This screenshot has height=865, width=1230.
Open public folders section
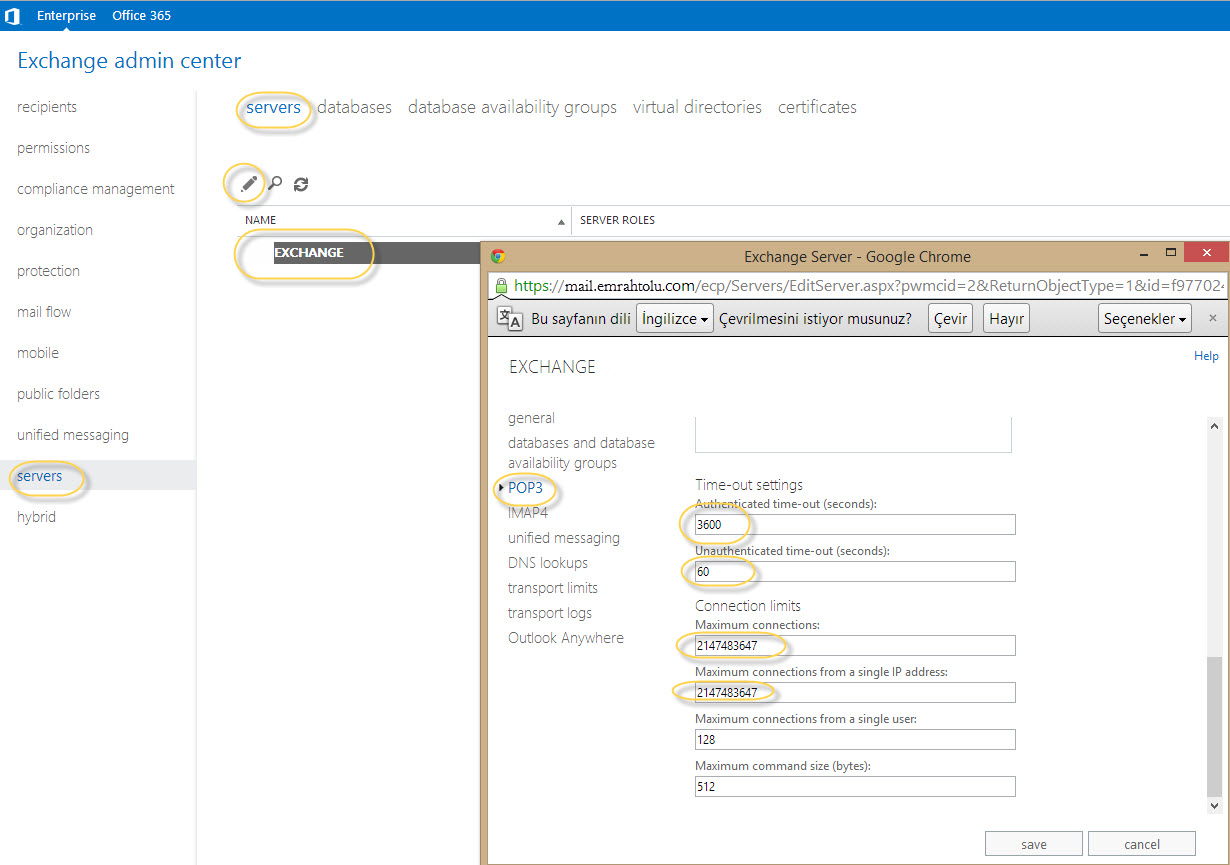pyautogui.click(x=58, y=394)
